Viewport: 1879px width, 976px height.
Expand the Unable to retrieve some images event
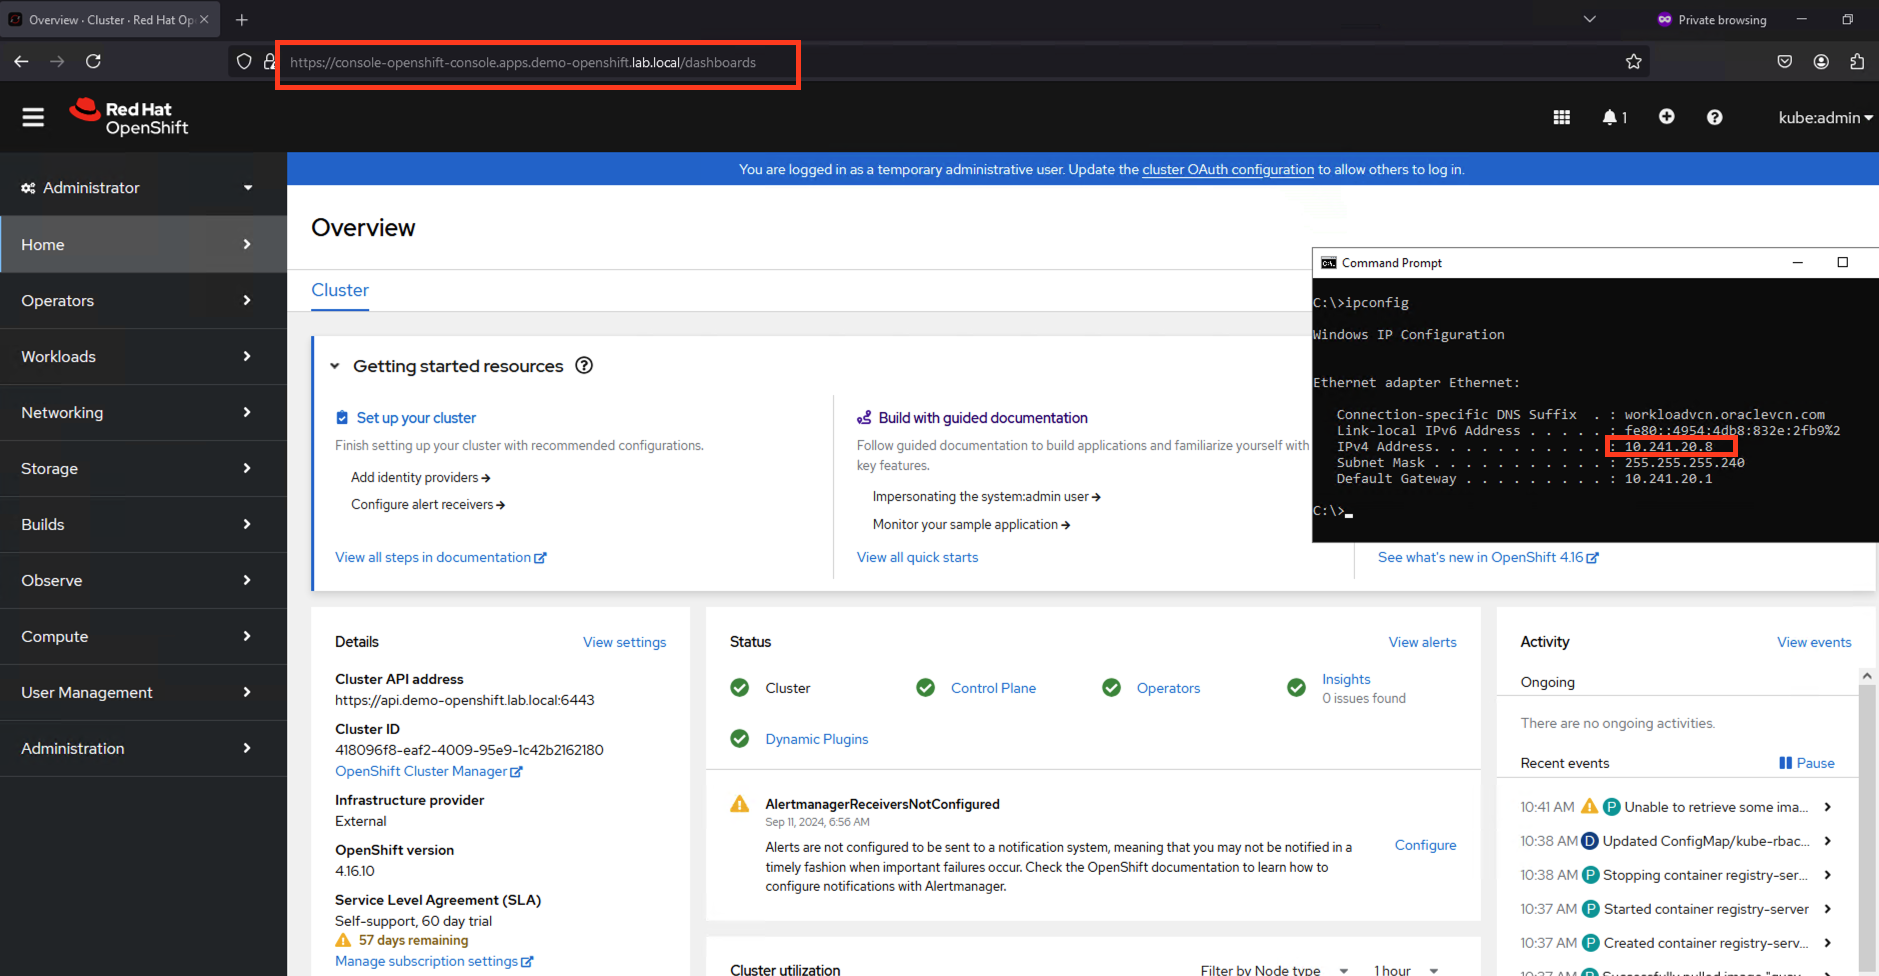click(1828, 807)
